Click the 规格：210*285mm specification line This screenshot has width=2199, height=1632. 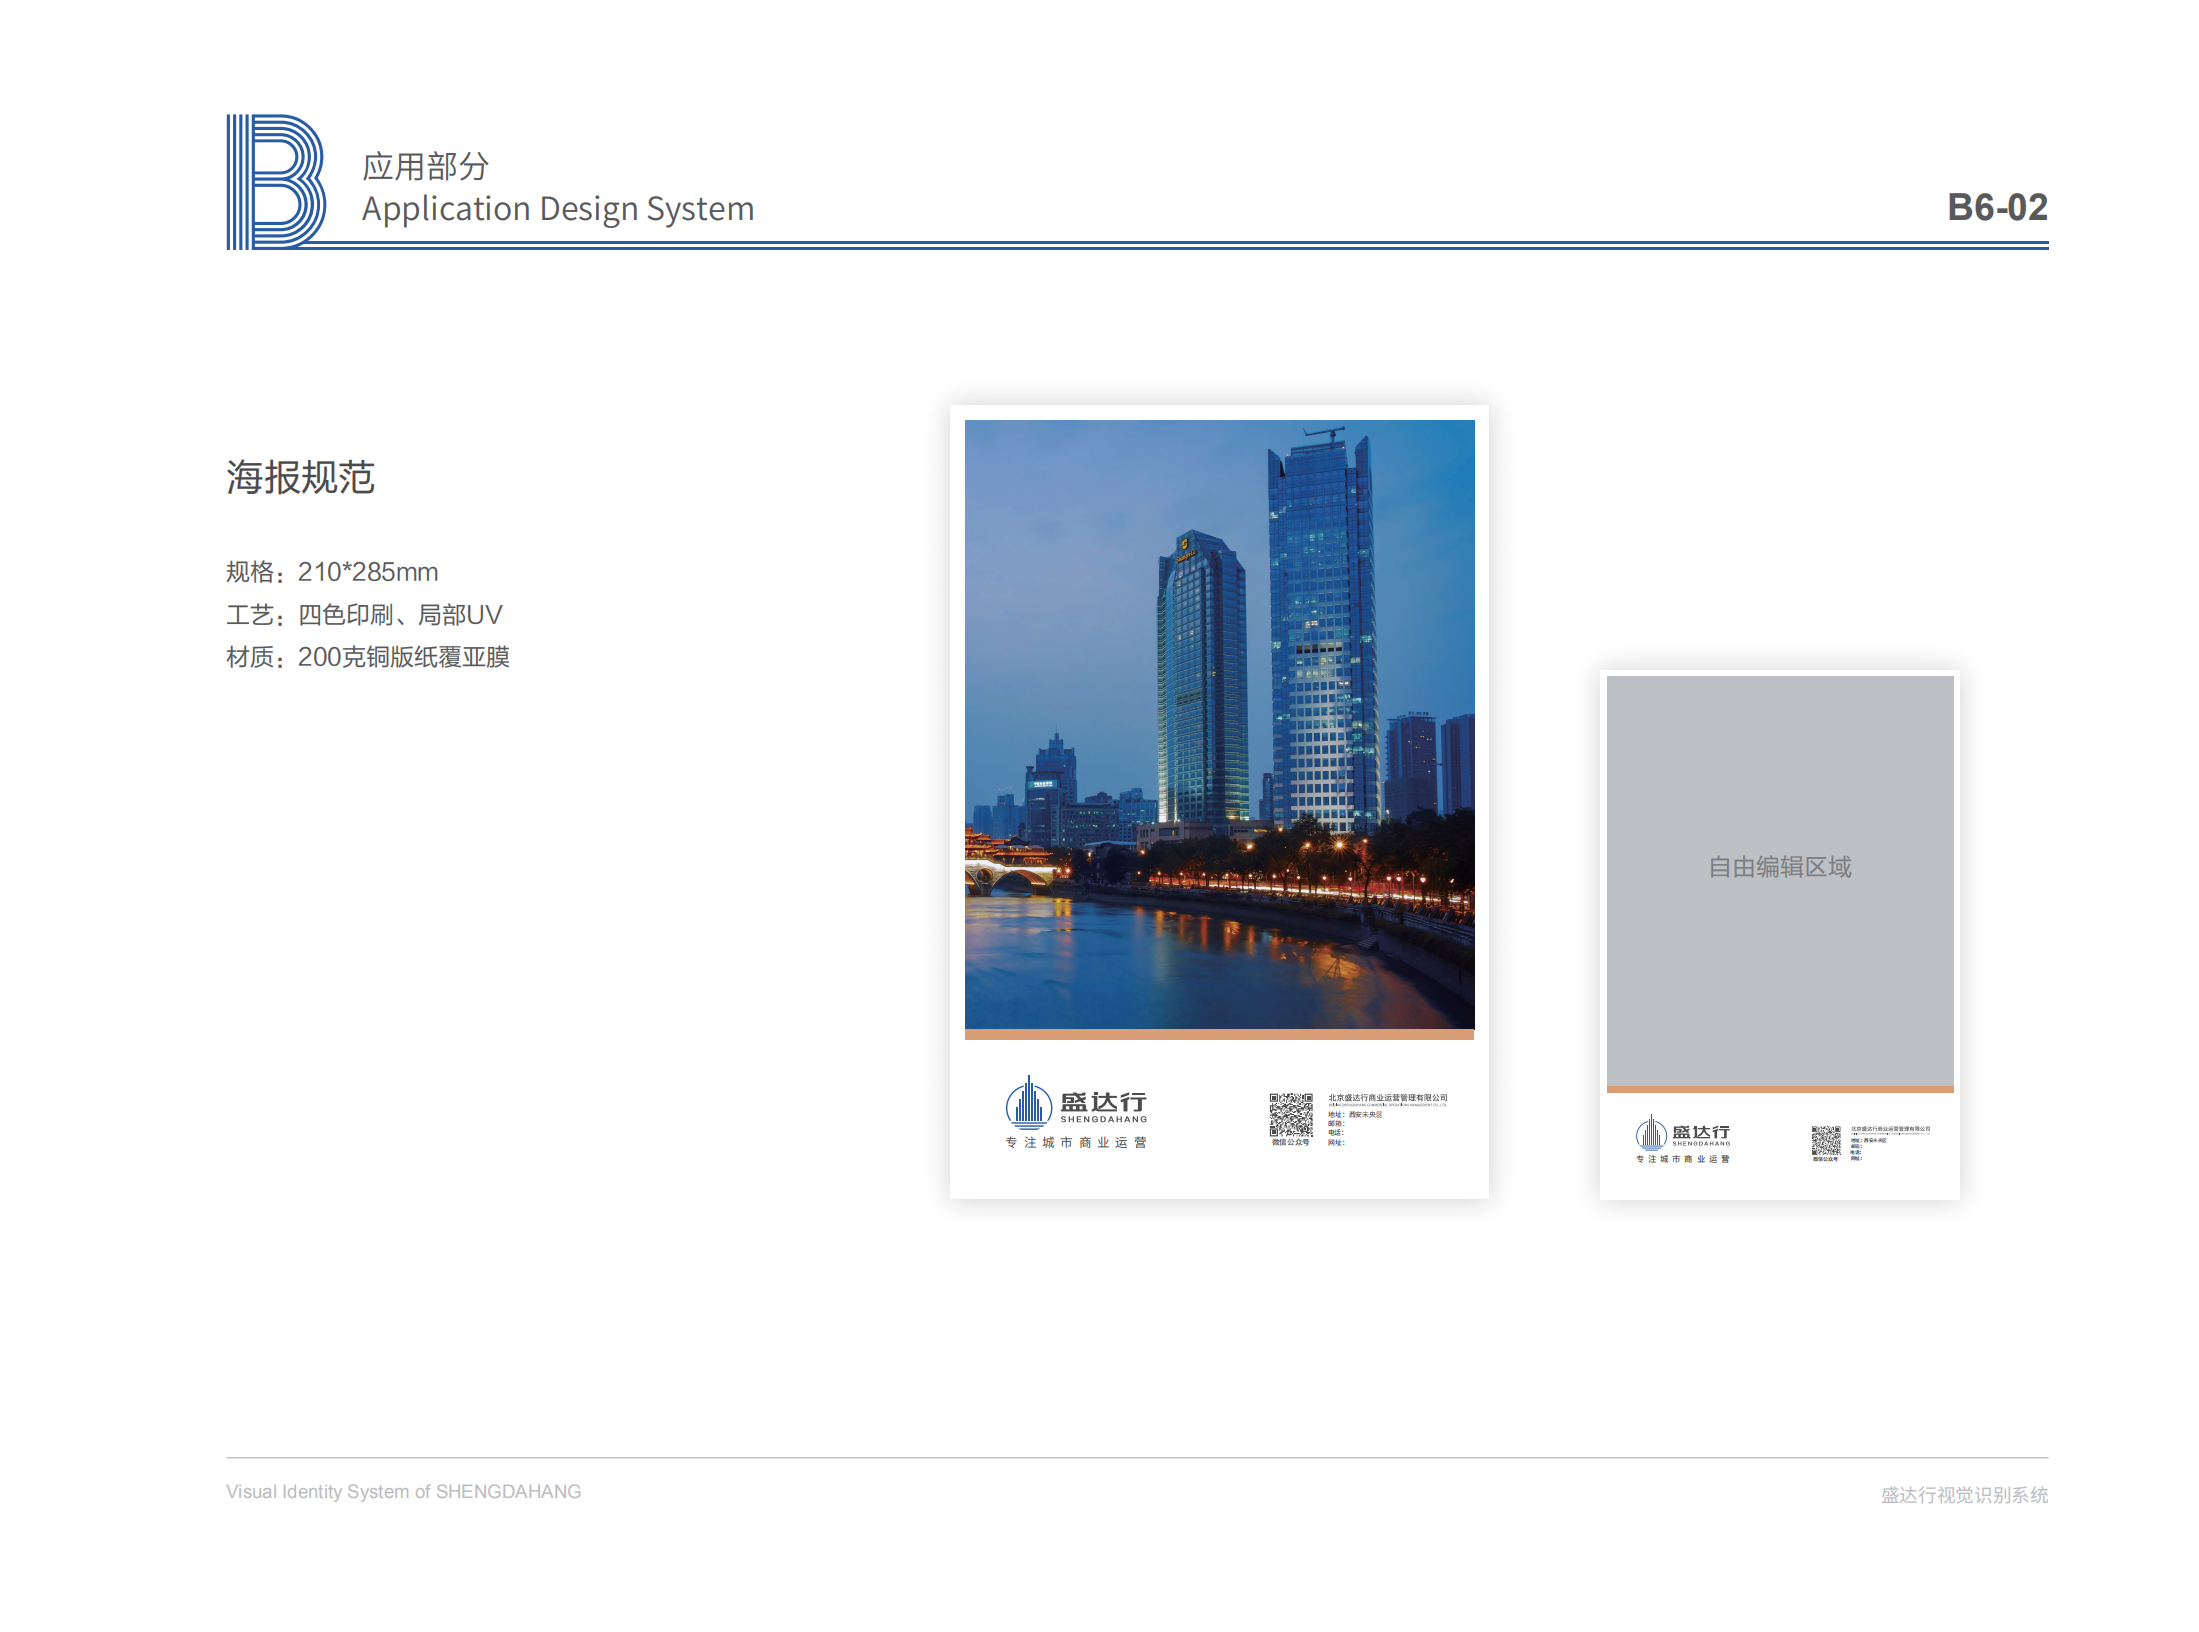(x=332, y=572)
